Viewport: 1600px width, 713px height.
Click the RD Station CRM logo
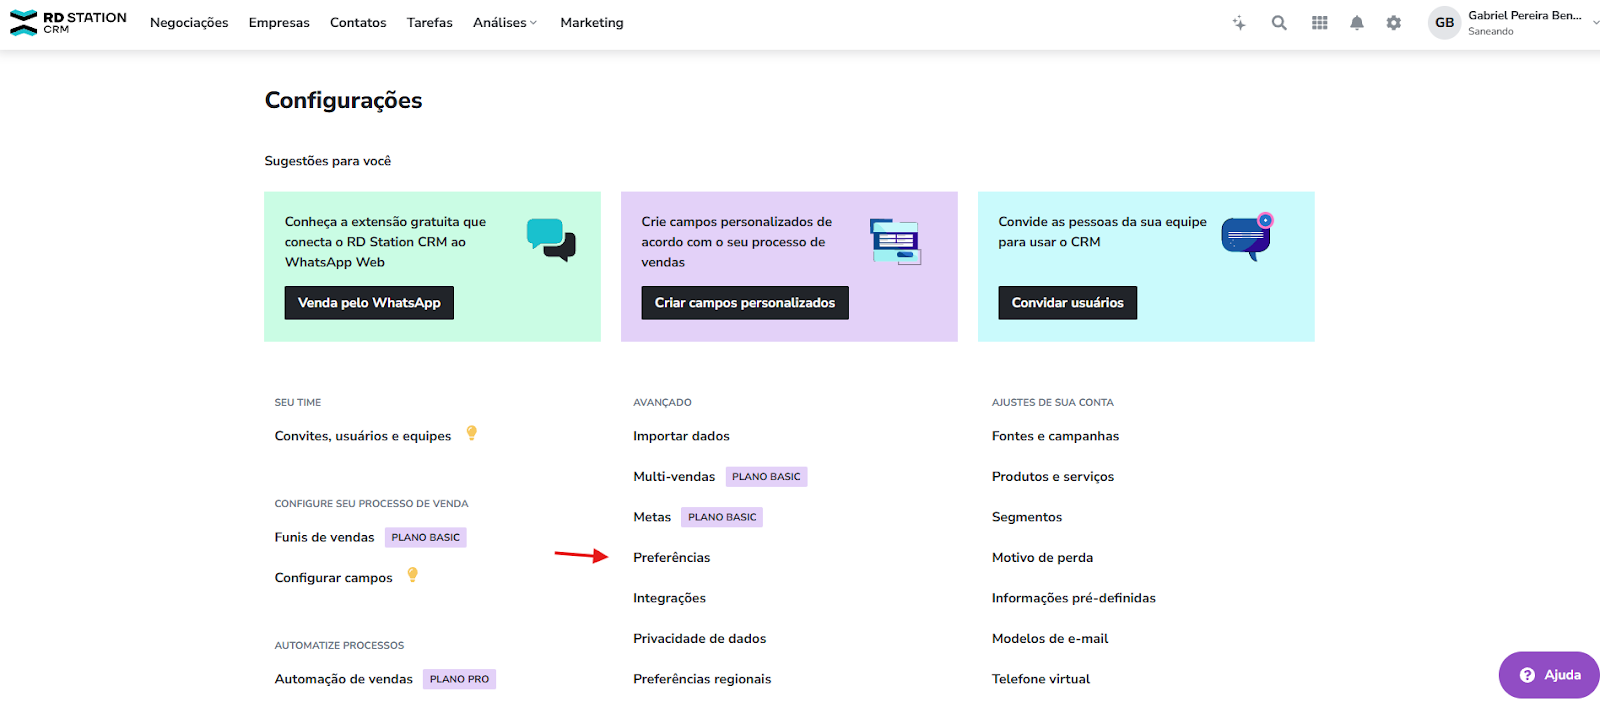click(x=68, y=22)
